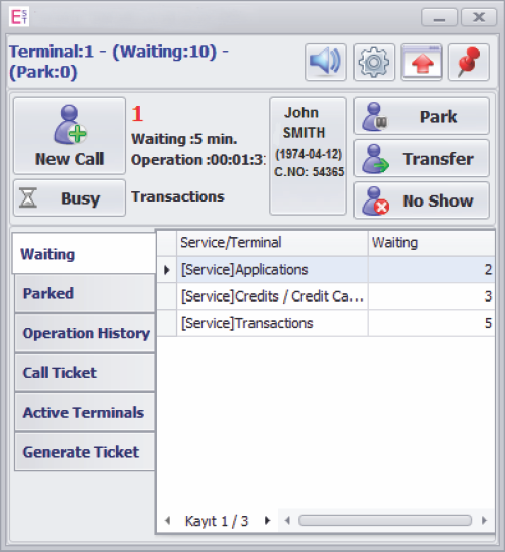
Task: Open settings with the gear icon
Action: (x=374, y=62)
